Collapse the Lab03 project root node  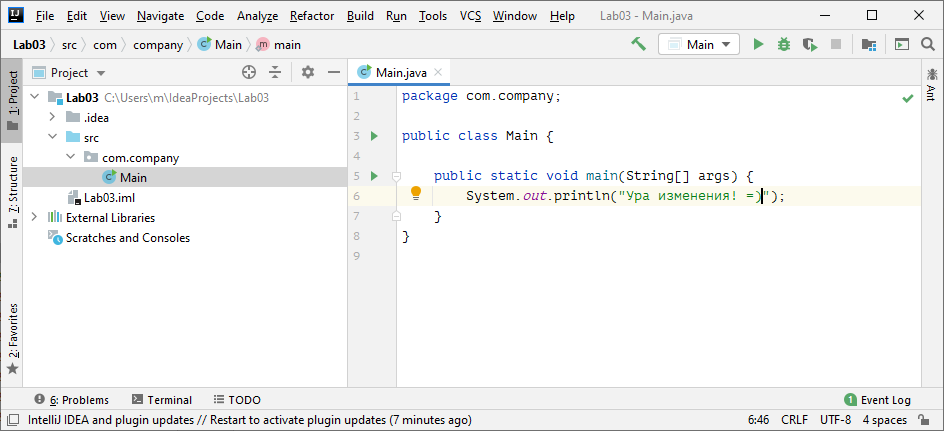pos(34,97)
